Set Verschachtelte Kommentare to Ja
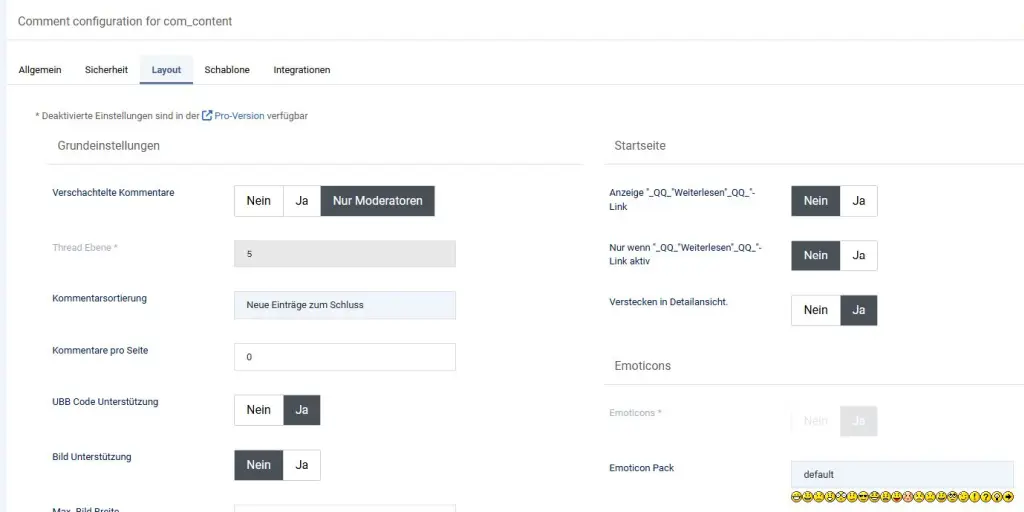The image size is (1024, 512). pos(301,201)
